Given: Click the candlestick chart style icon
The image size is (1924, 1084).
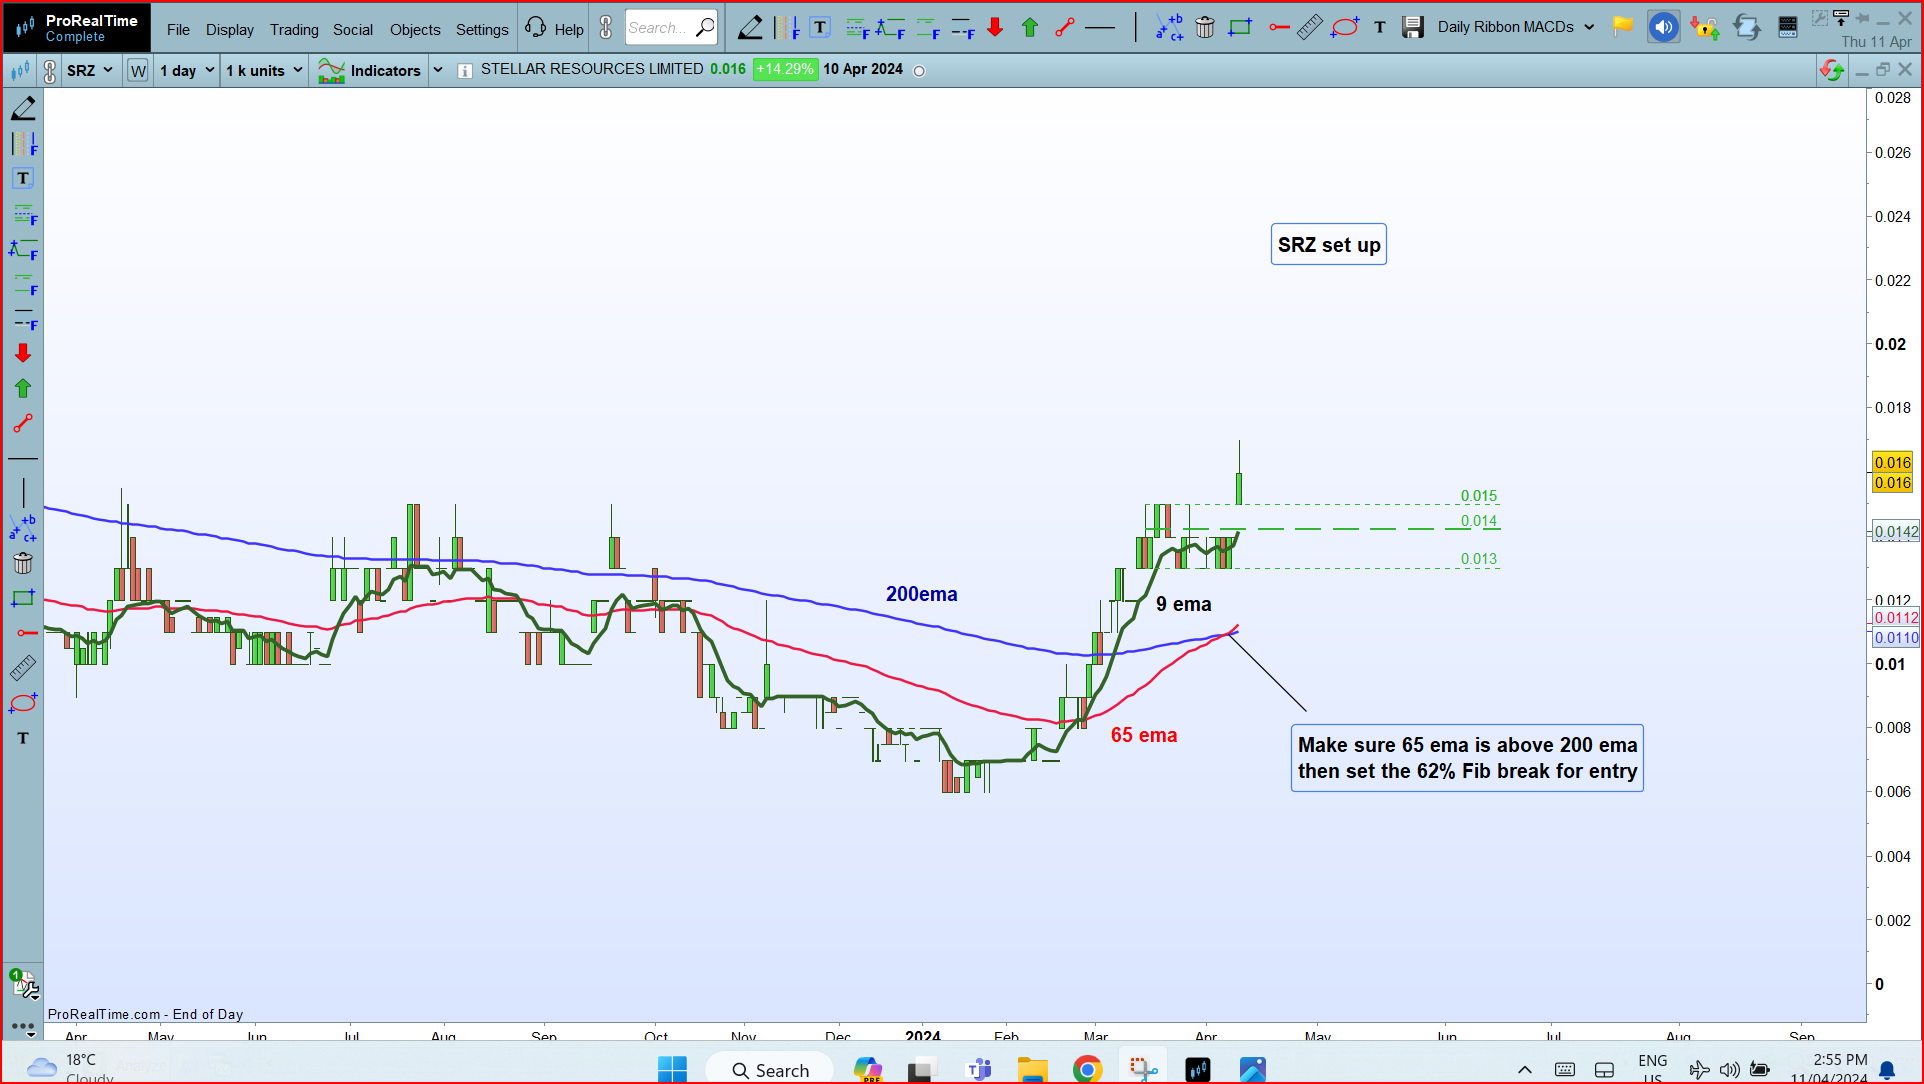Looking at the screenshot, I should click(20, 71).
